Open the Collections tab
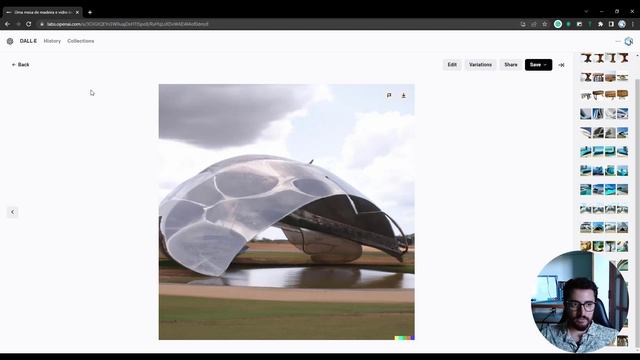This screenshot has height=360, width=640. click(x=81, y=41)
